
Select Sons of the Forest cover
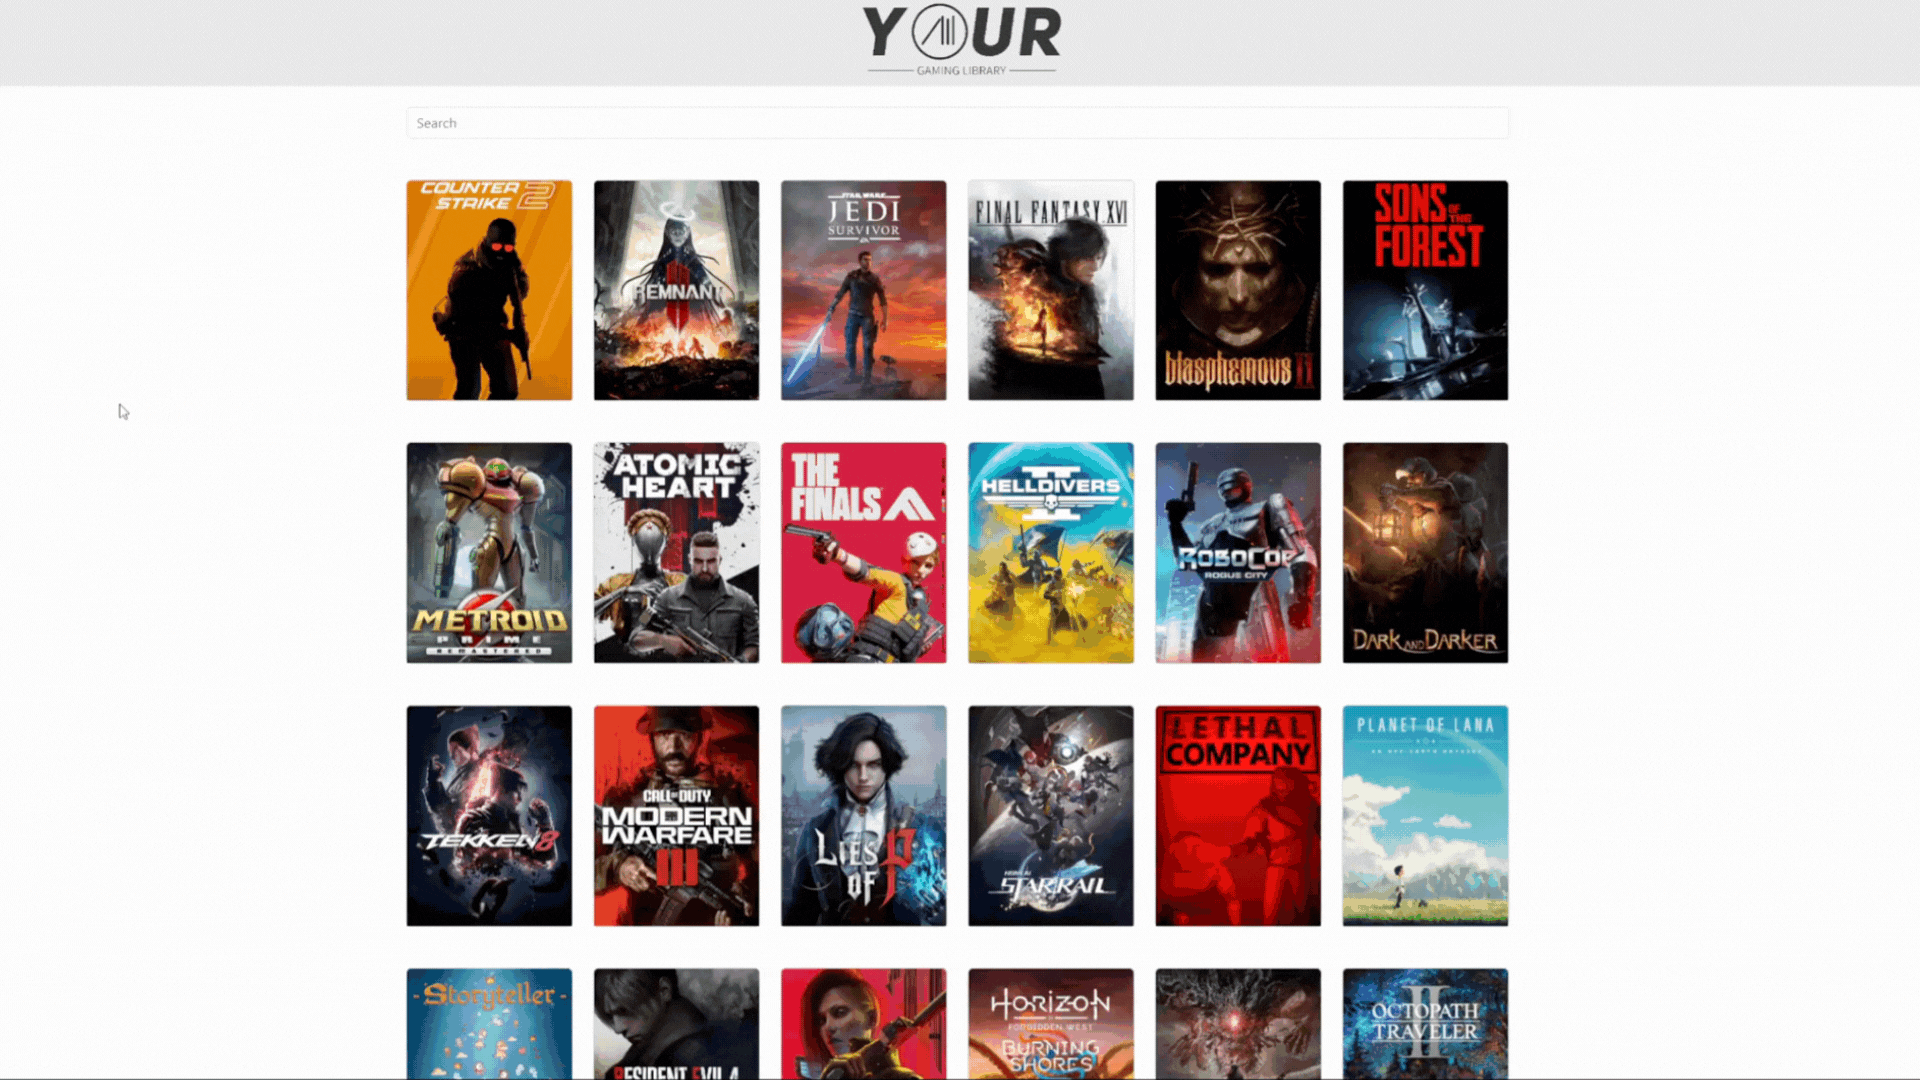click(1425, 290)
